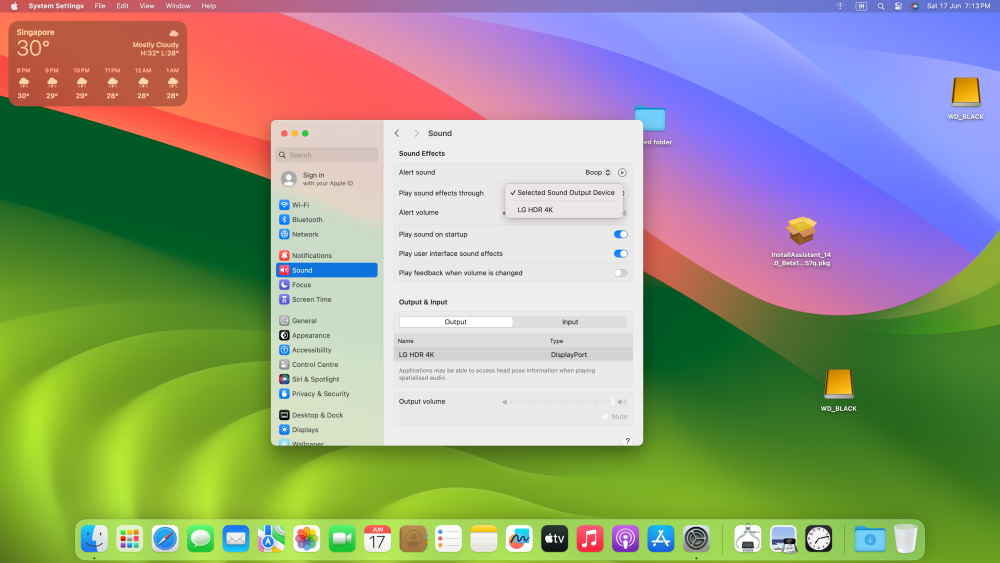
Task: Click the Output volume slider
Action: 562,402
